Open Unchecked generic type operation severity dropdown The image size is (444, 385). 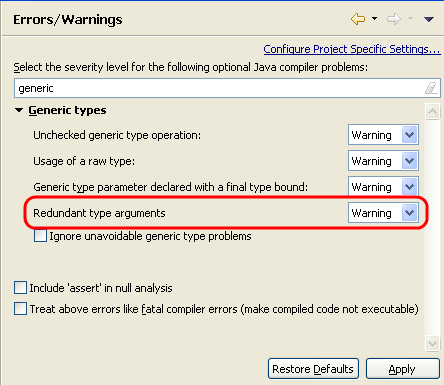point(383,135)
